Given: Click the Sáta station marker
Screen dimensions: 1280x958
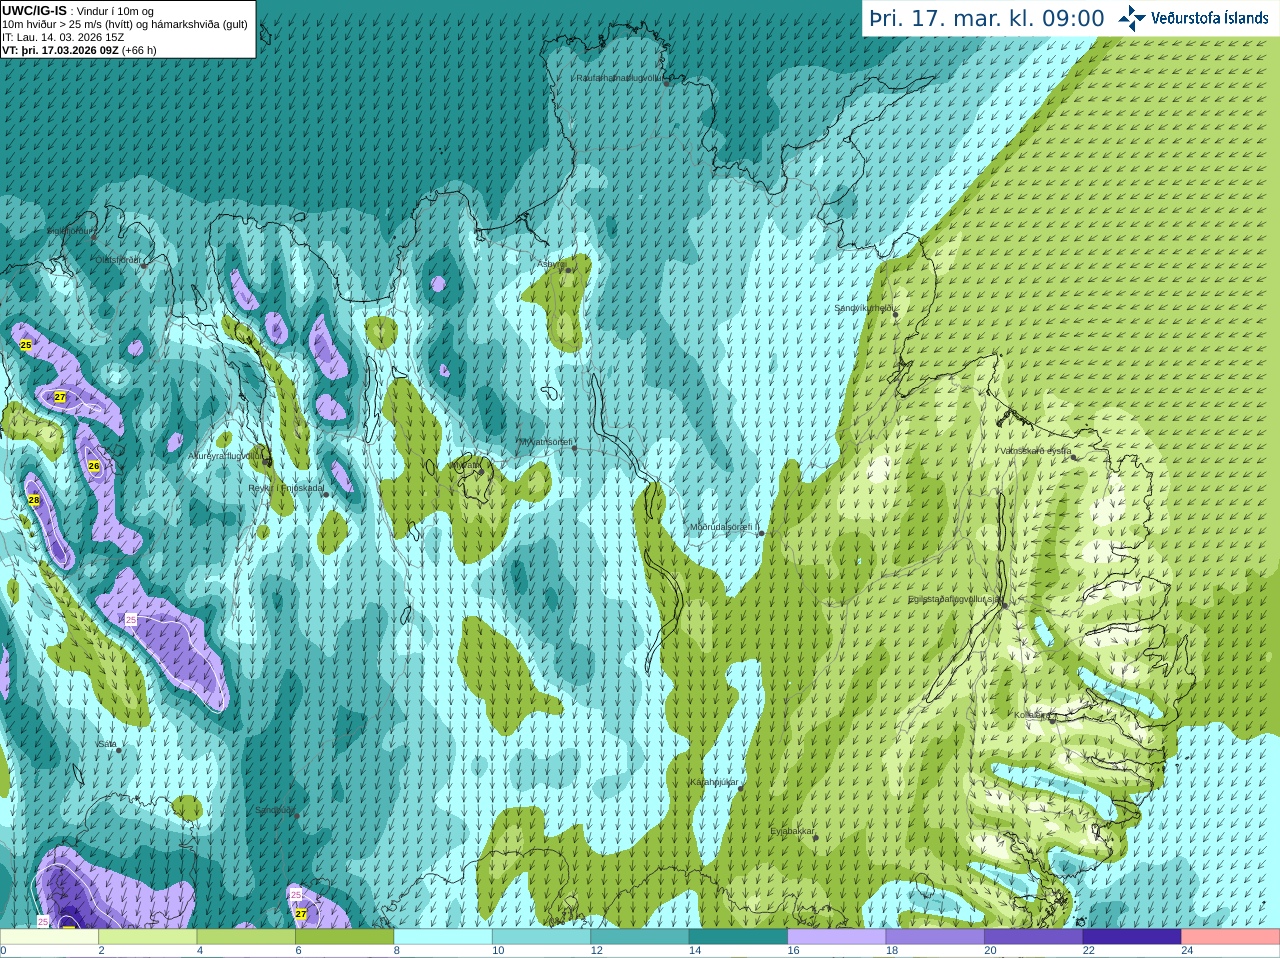Looking at the screenshot, I should point(119,750).
